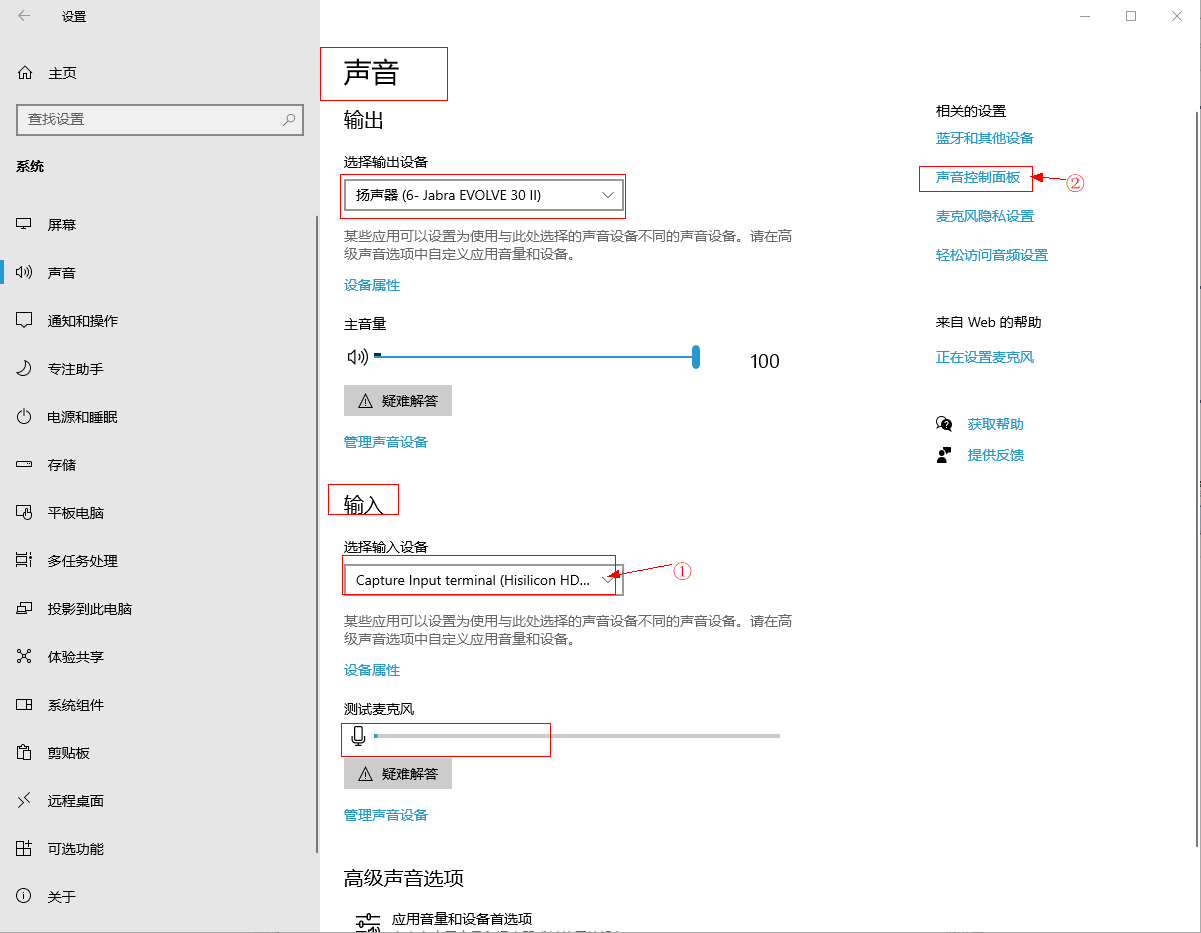Click the 提供反馈 person icon
This screenshot has height=933, width=1201.
(944, 455)
